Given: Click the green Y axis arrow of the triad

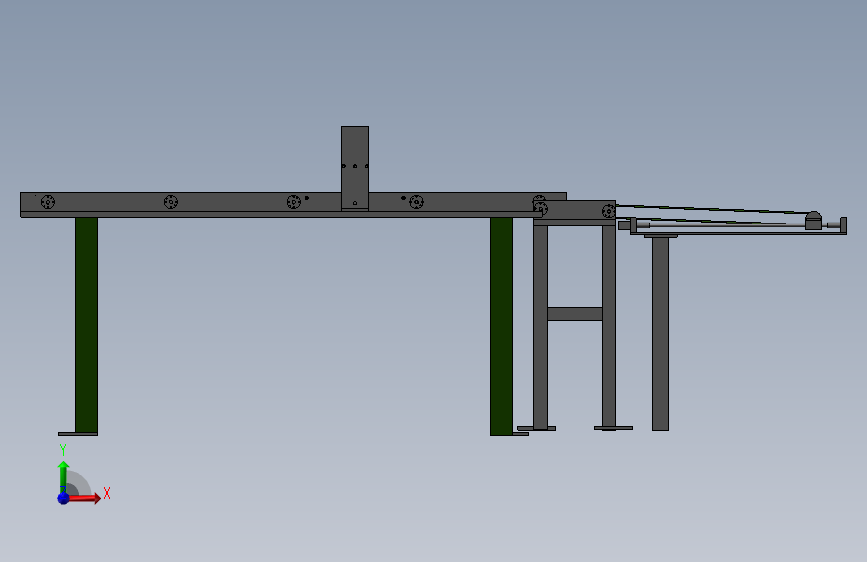Looking at the screenshot, I should (64, 477).
